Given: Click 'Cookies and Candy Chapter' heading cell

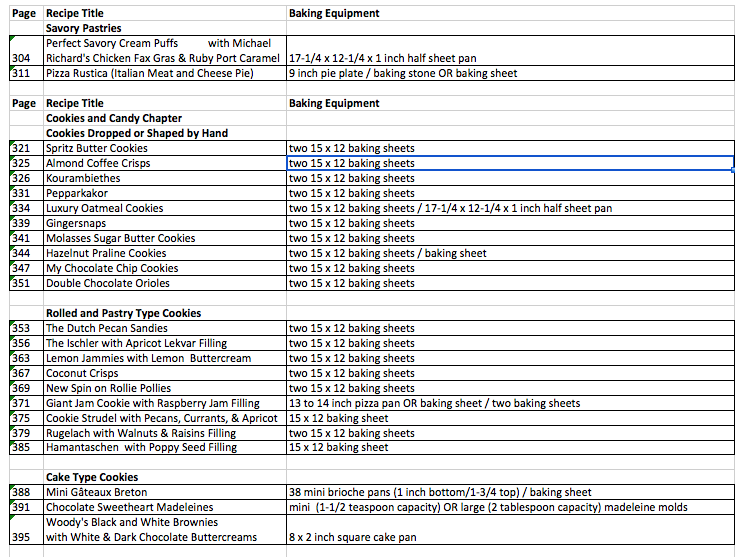Looking at the screenshot, I should click(165, 118).
